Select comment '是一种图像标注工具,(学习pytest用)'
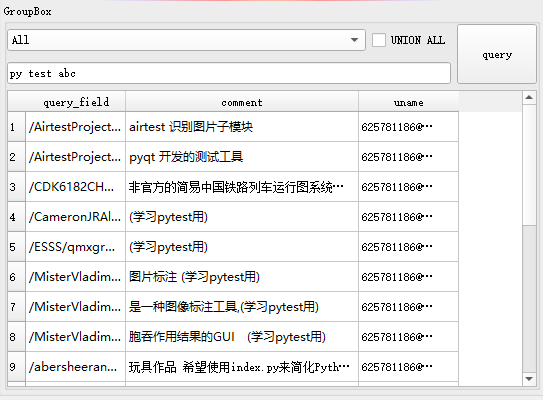This screenshot has width=543, height=400. 242,307
